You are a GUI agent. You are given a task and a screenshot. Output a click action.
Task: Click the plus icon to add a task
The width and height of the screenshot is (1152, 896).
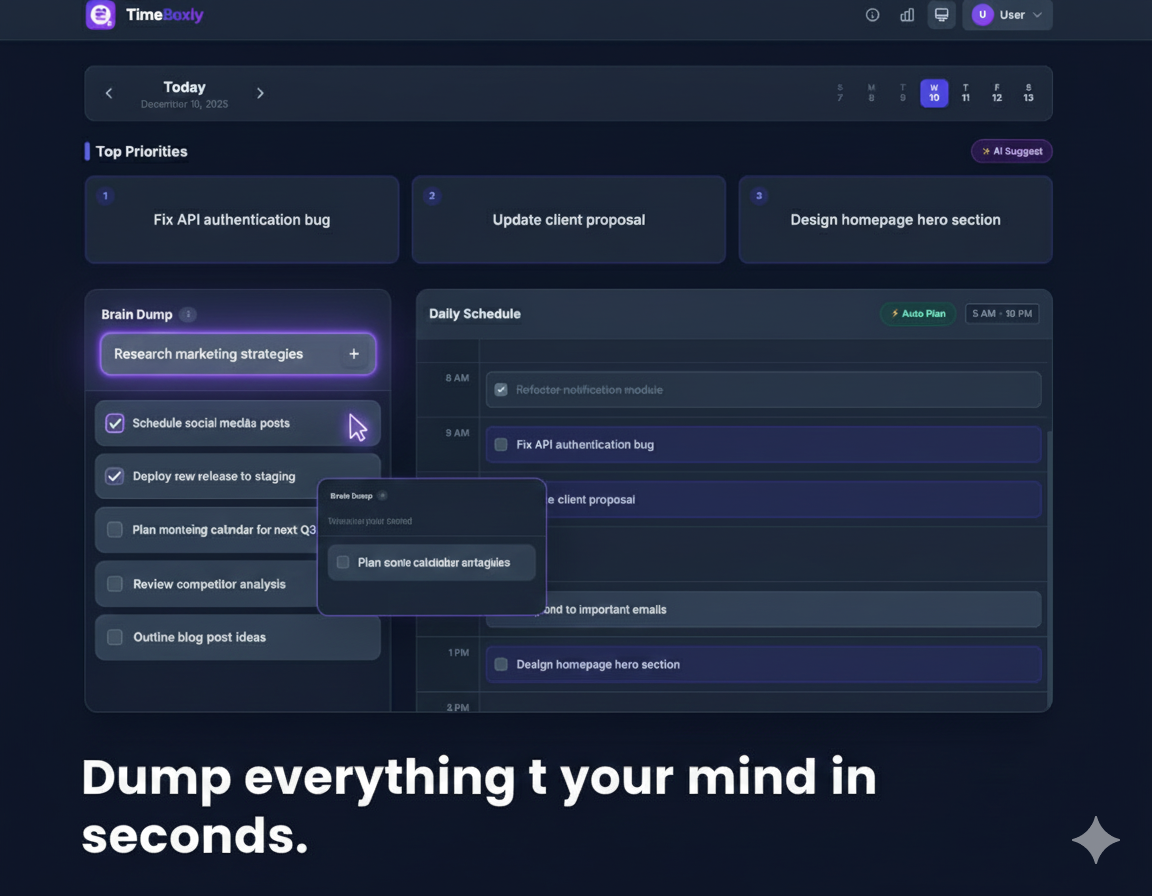point(354,353)
